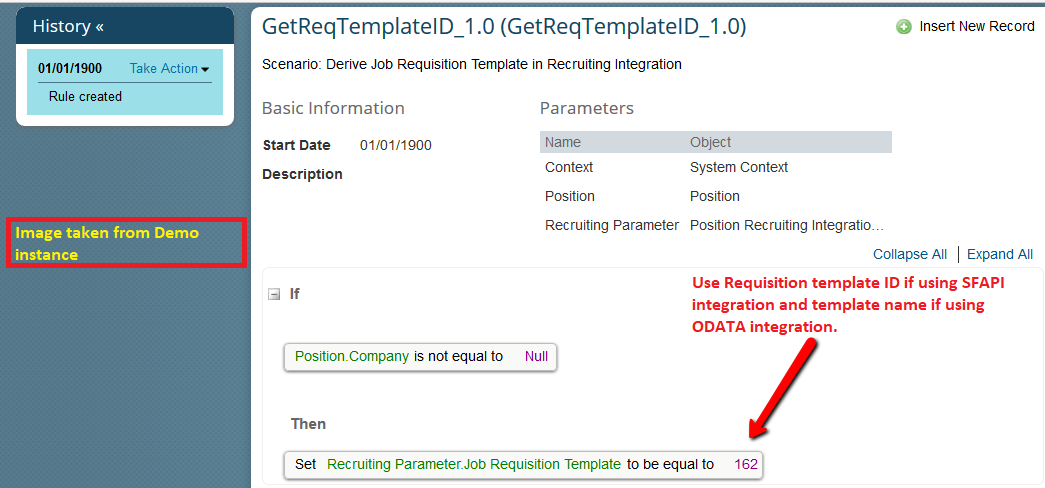
Task: Select the Context parameter row
Action: point(716,167)
